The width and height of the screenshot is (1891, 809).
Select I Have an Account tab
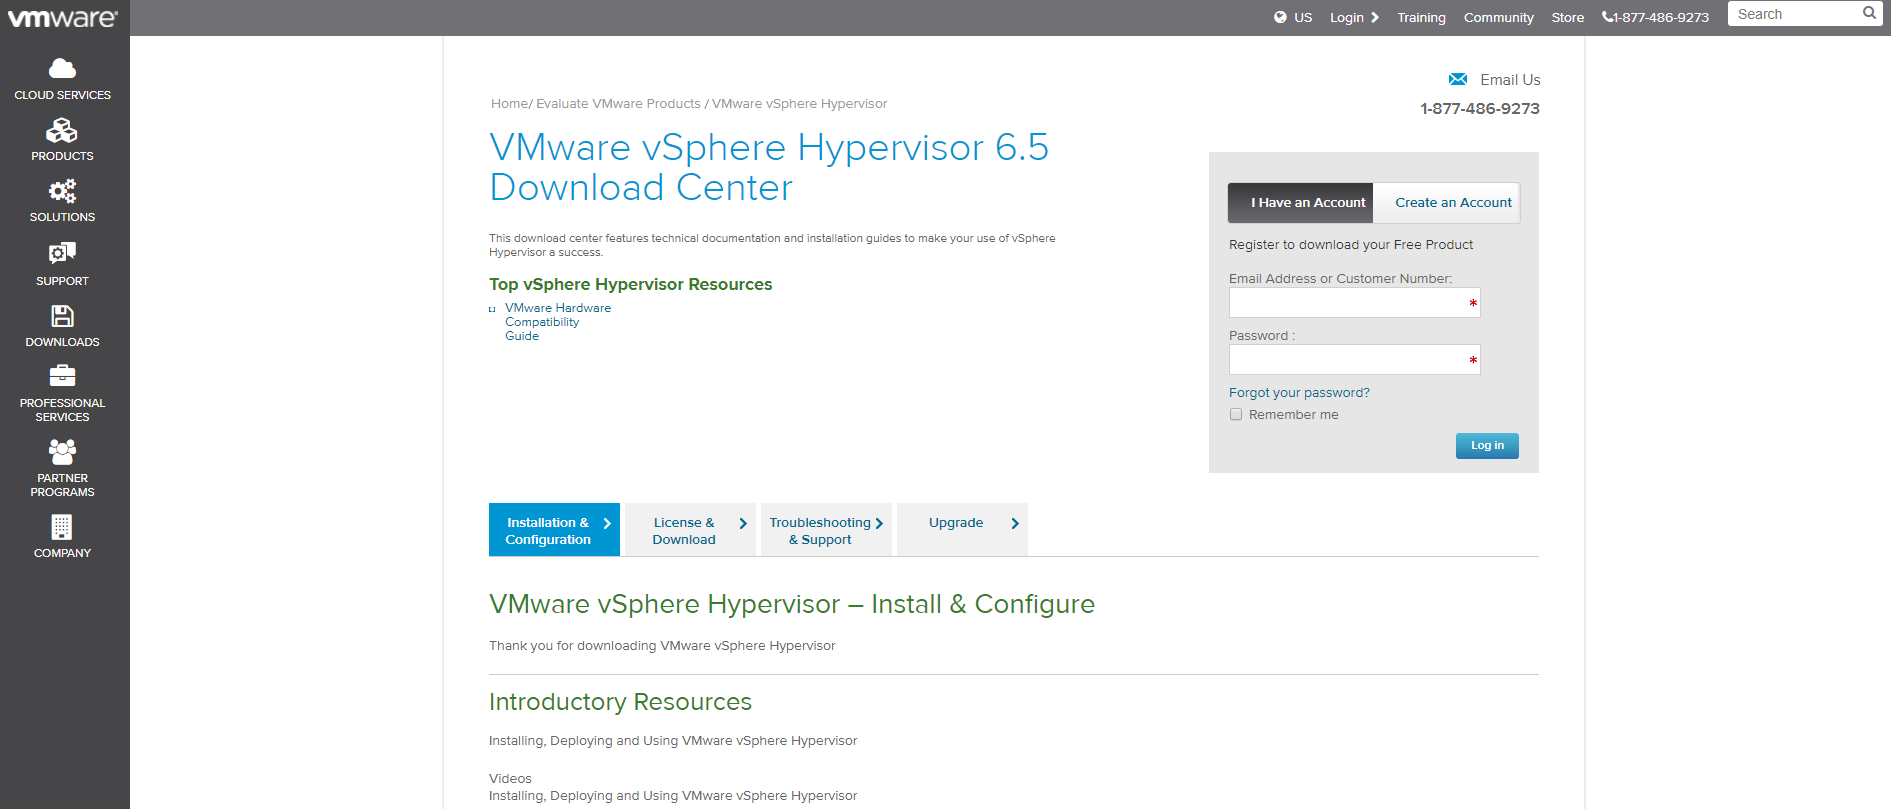point(1301,203)
